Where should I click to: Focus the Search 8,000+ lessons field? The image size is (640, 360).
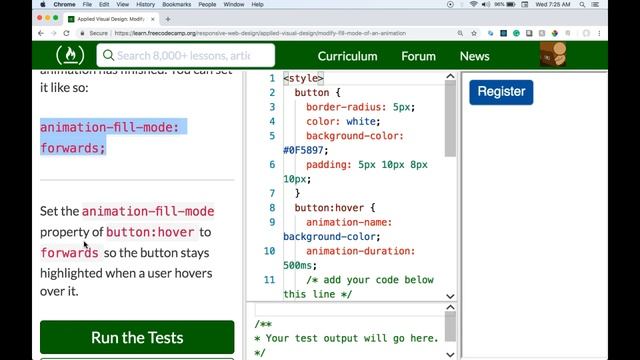[x=186, y=56]
